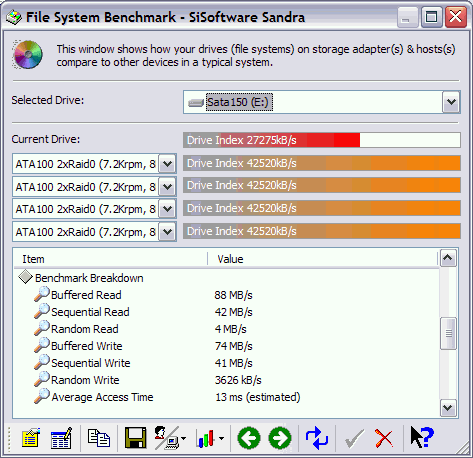Click the magnifier icon beside Buffered Read
The height and width of the screenshot is (458, 473).
(x=42, y=294)
